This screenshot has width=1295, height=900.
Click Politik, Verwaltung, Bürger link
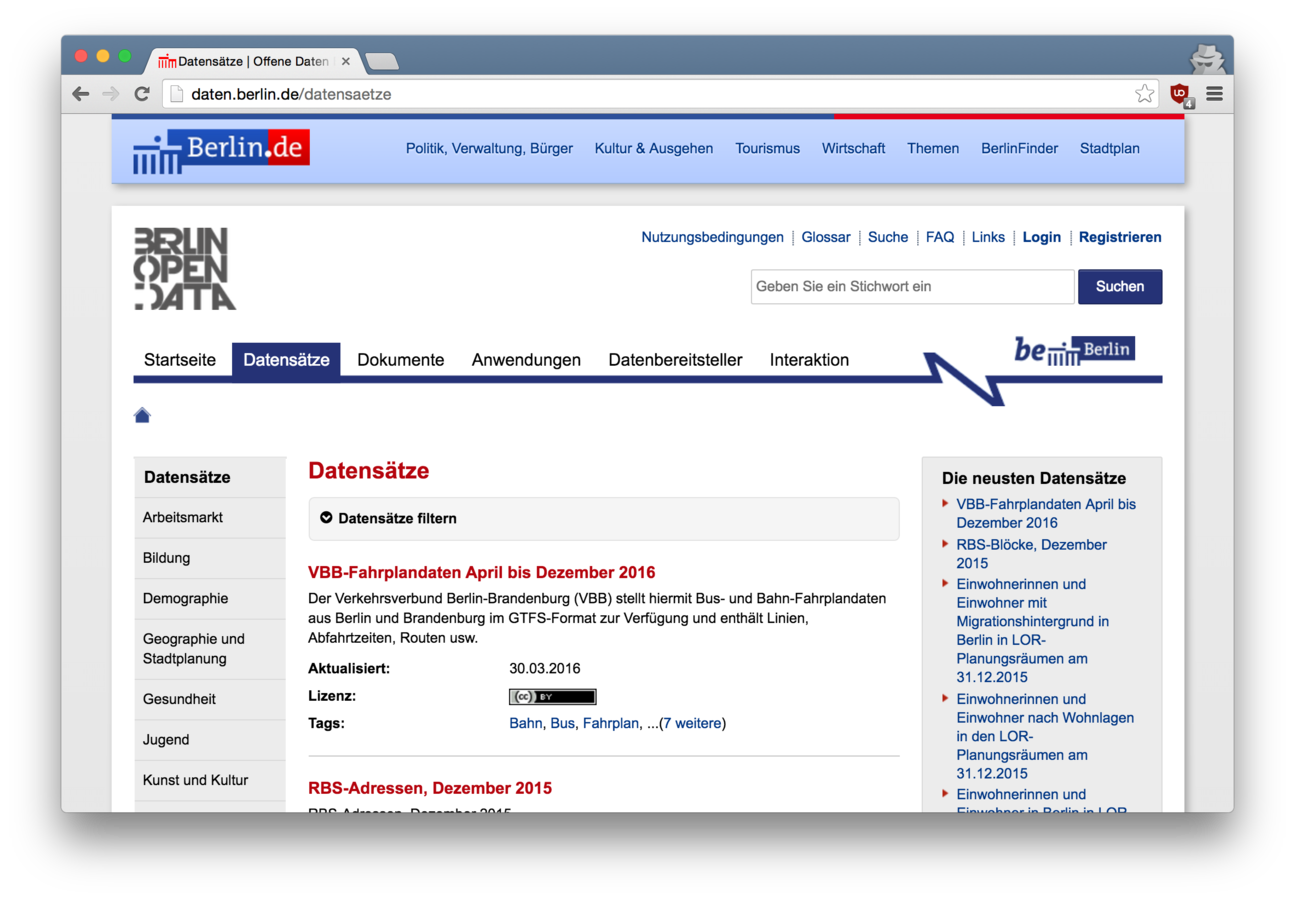[x=489, y=149]
